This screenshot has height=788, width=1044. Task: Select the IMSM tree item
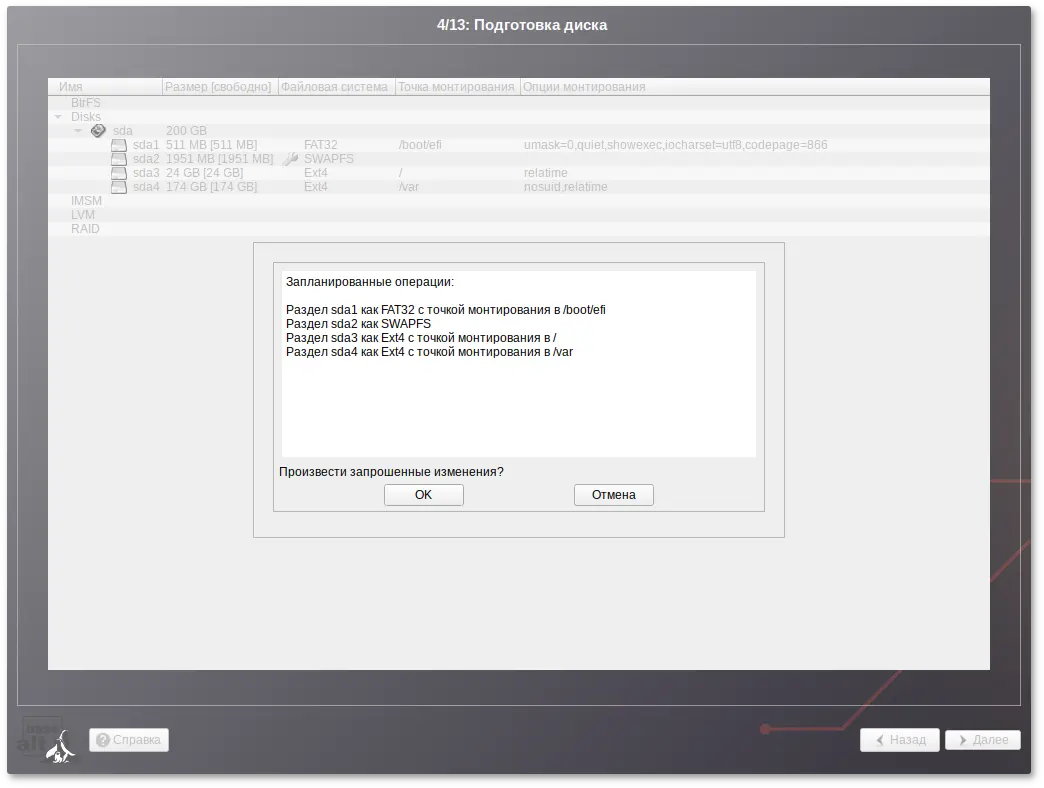87,200
